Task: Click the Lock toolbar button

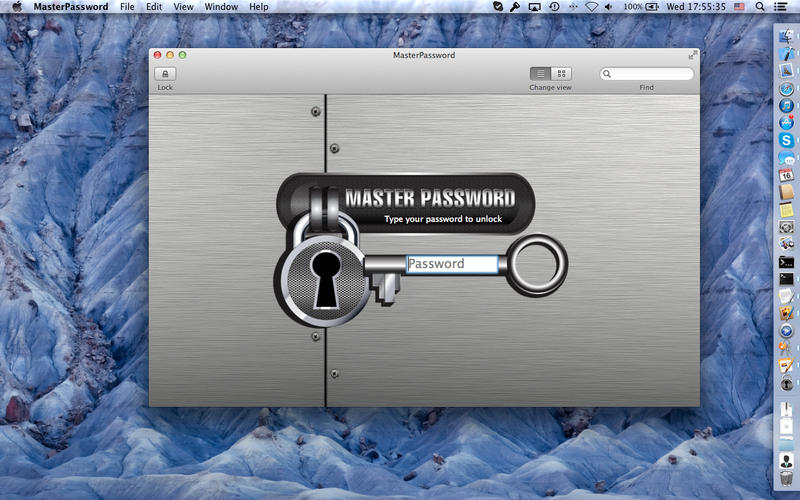Action: [165, 74]
